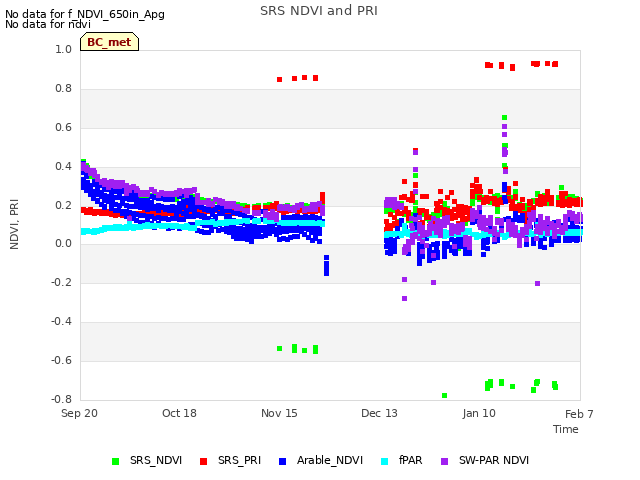This screenshot has width=640, height=480.
Task: Click the Nov 15 x-axis tick label
Action: coord(279,413)
